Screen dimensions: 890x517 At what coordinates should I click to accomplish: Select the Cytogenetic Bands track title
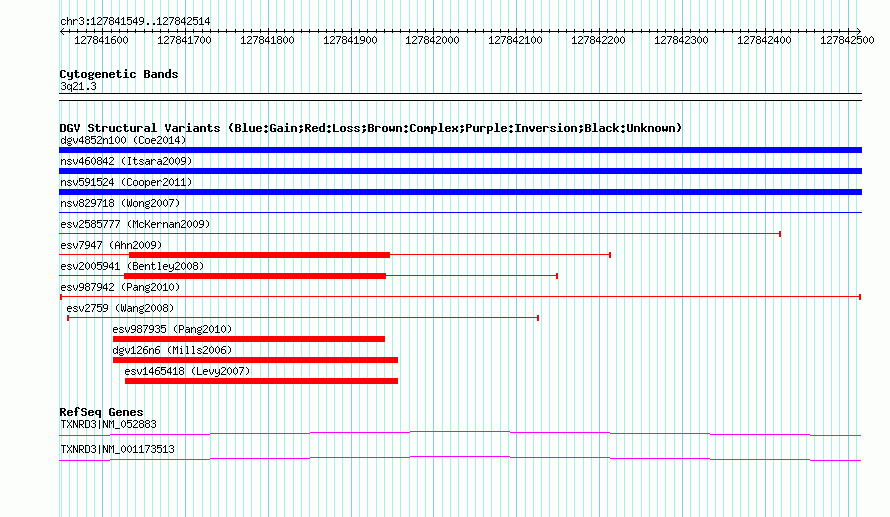coord(119,74)
